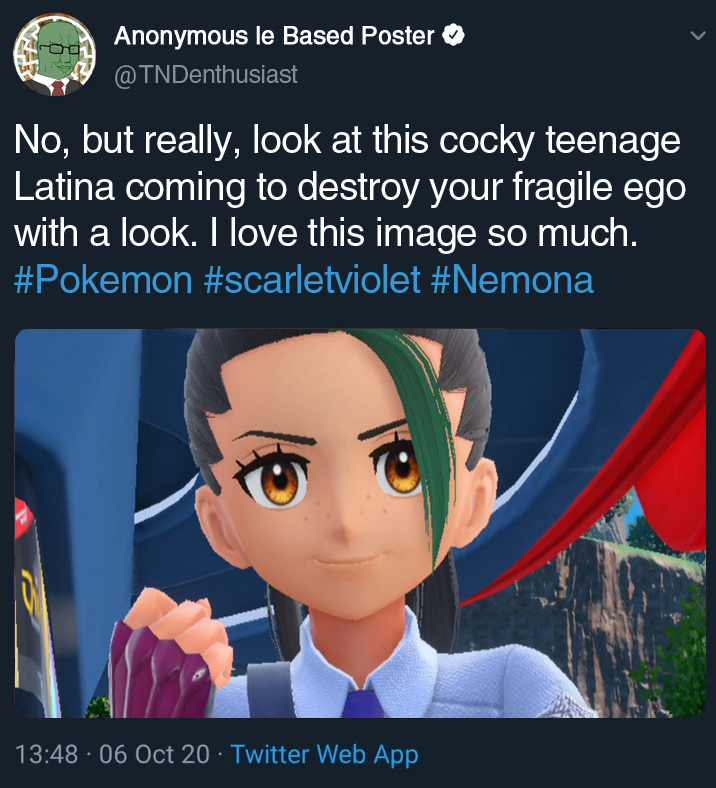Open the #Pokemon hashtag
This screenshot has height=788, width=716.
[x=103, y=280]
